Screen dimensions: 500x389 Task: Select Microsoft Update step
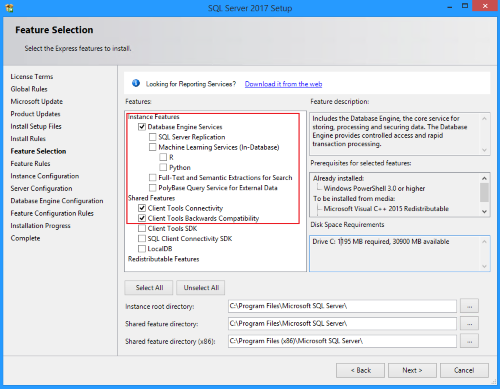(37, 101)
